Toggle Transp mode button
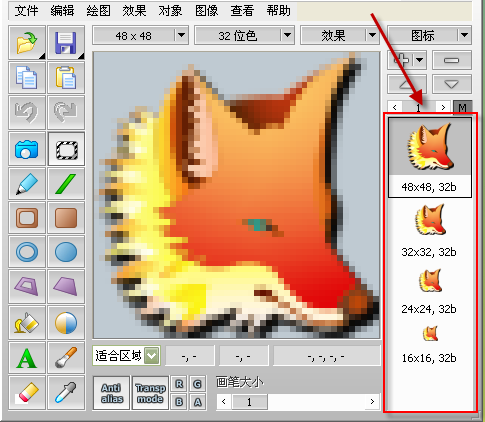This screenshot has height=422, width=485. 150,393
